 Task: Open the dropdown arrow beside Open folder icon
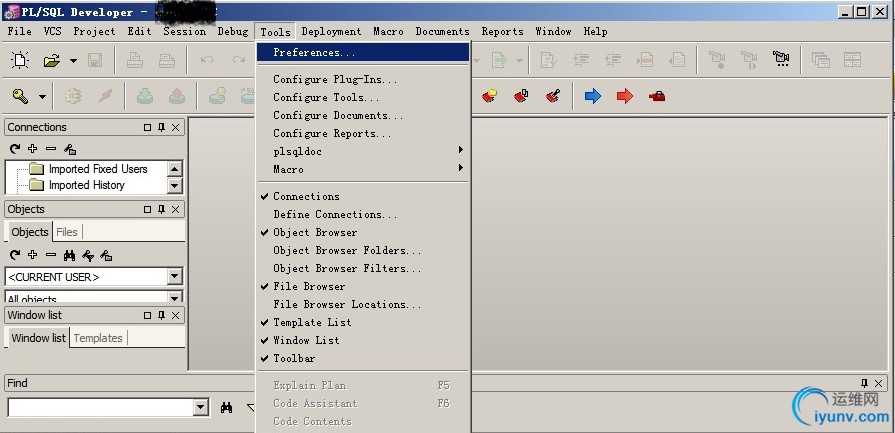click(74, 60)
